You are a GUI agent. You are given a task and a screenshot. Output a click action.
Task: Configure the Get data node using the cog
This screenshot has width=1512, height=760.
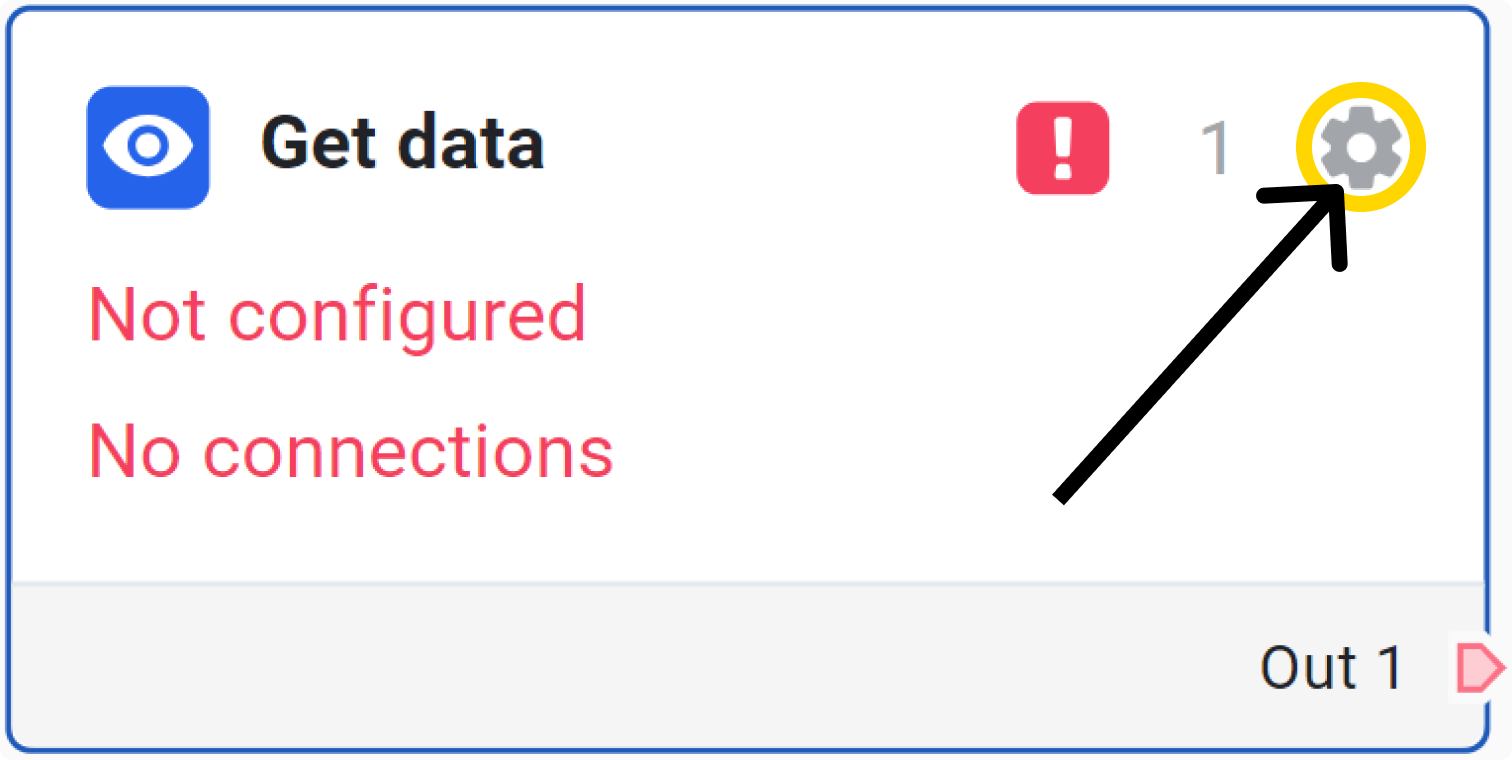click(x=1360, y=148)
